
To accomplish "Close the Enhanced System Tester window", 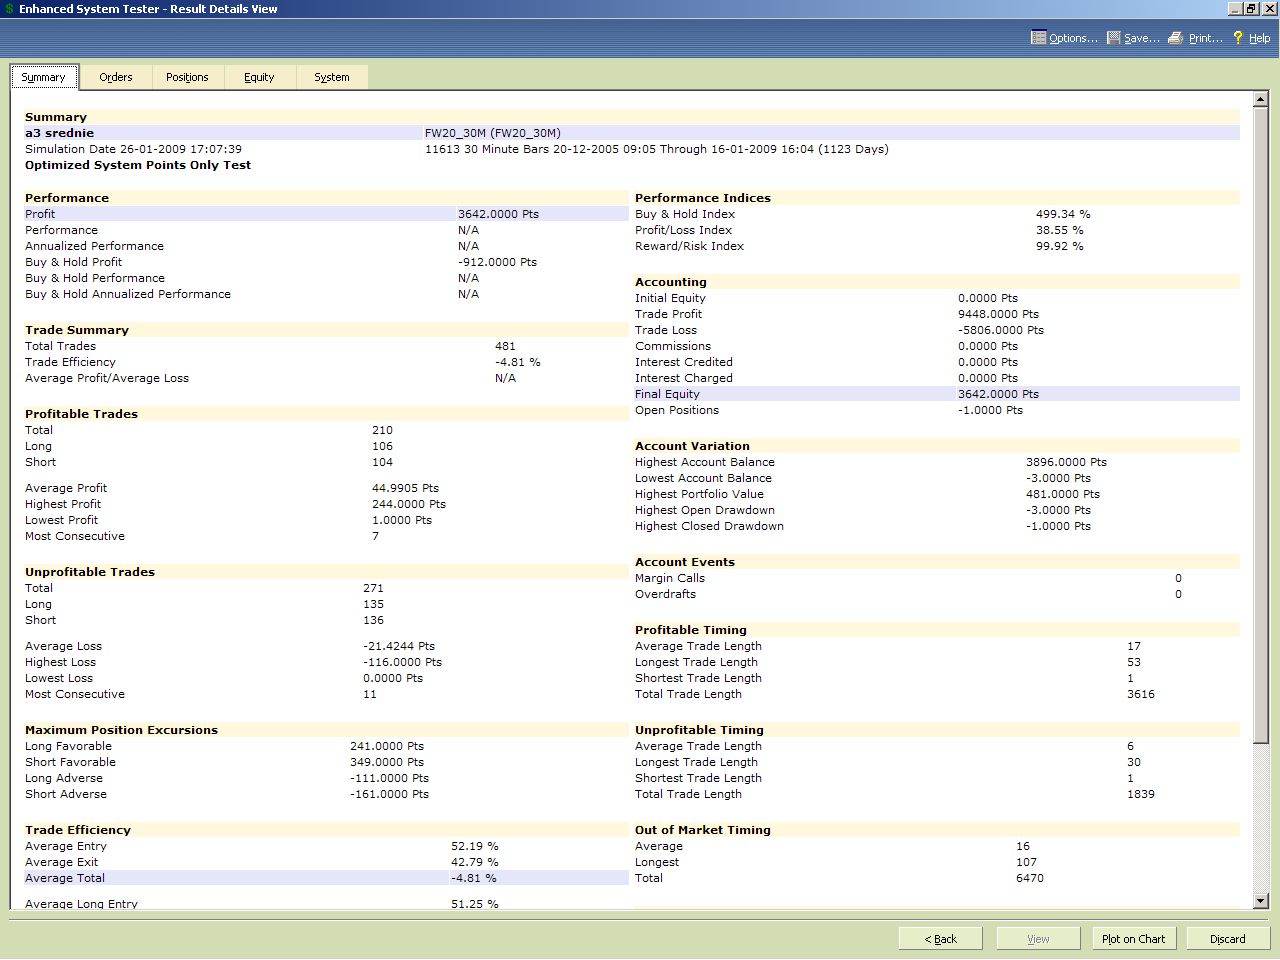I will pos(1268,9).
